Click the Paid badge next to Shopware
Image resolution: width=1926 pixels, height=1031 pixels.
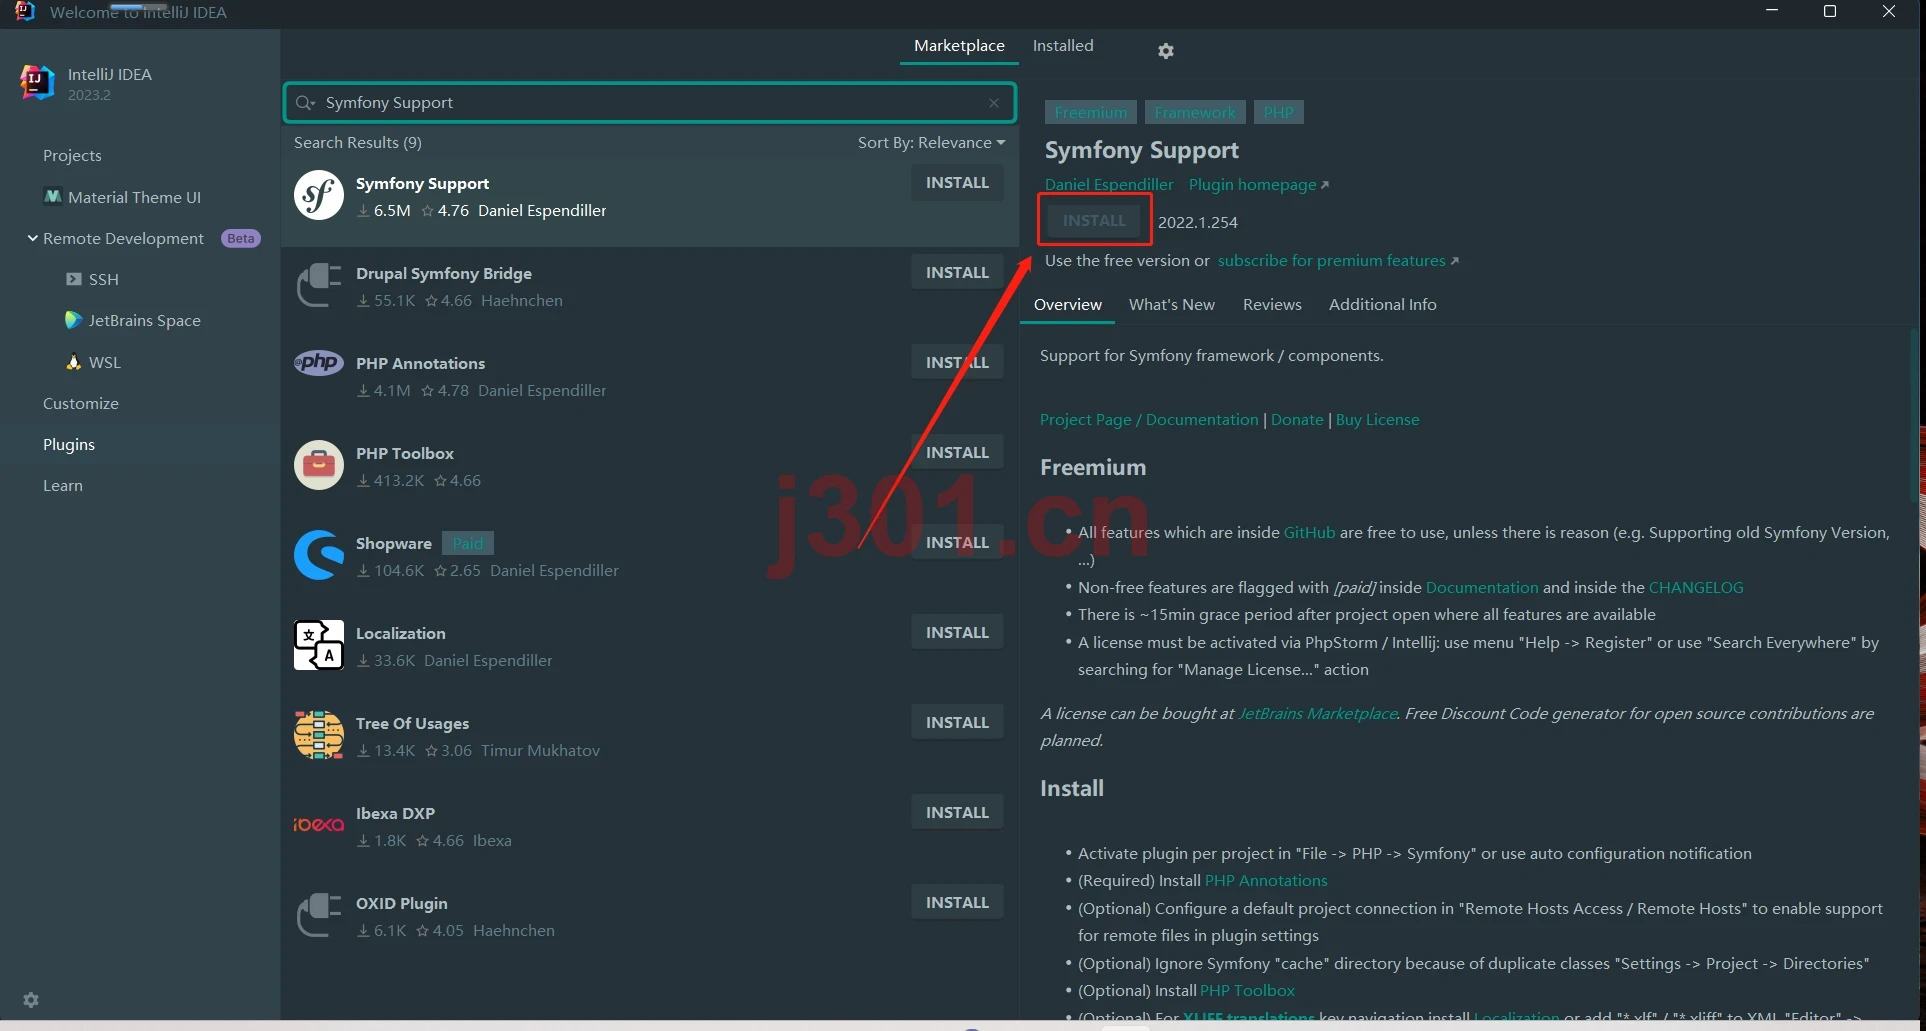tap(468, 543)
